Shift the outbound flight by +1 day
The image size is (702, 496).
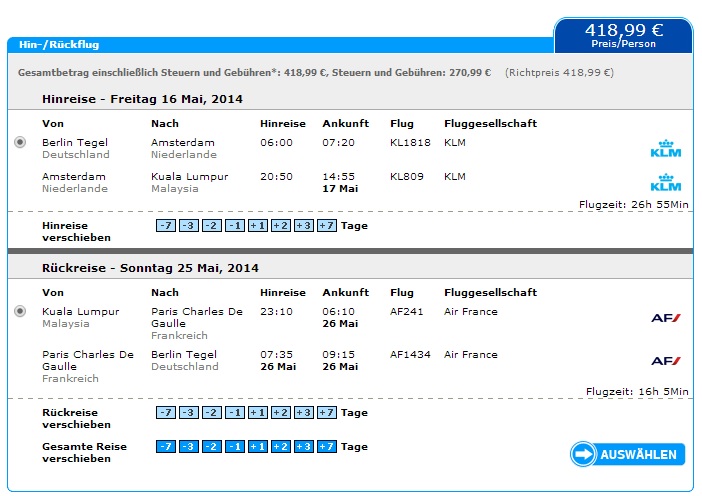pos(258,226)
